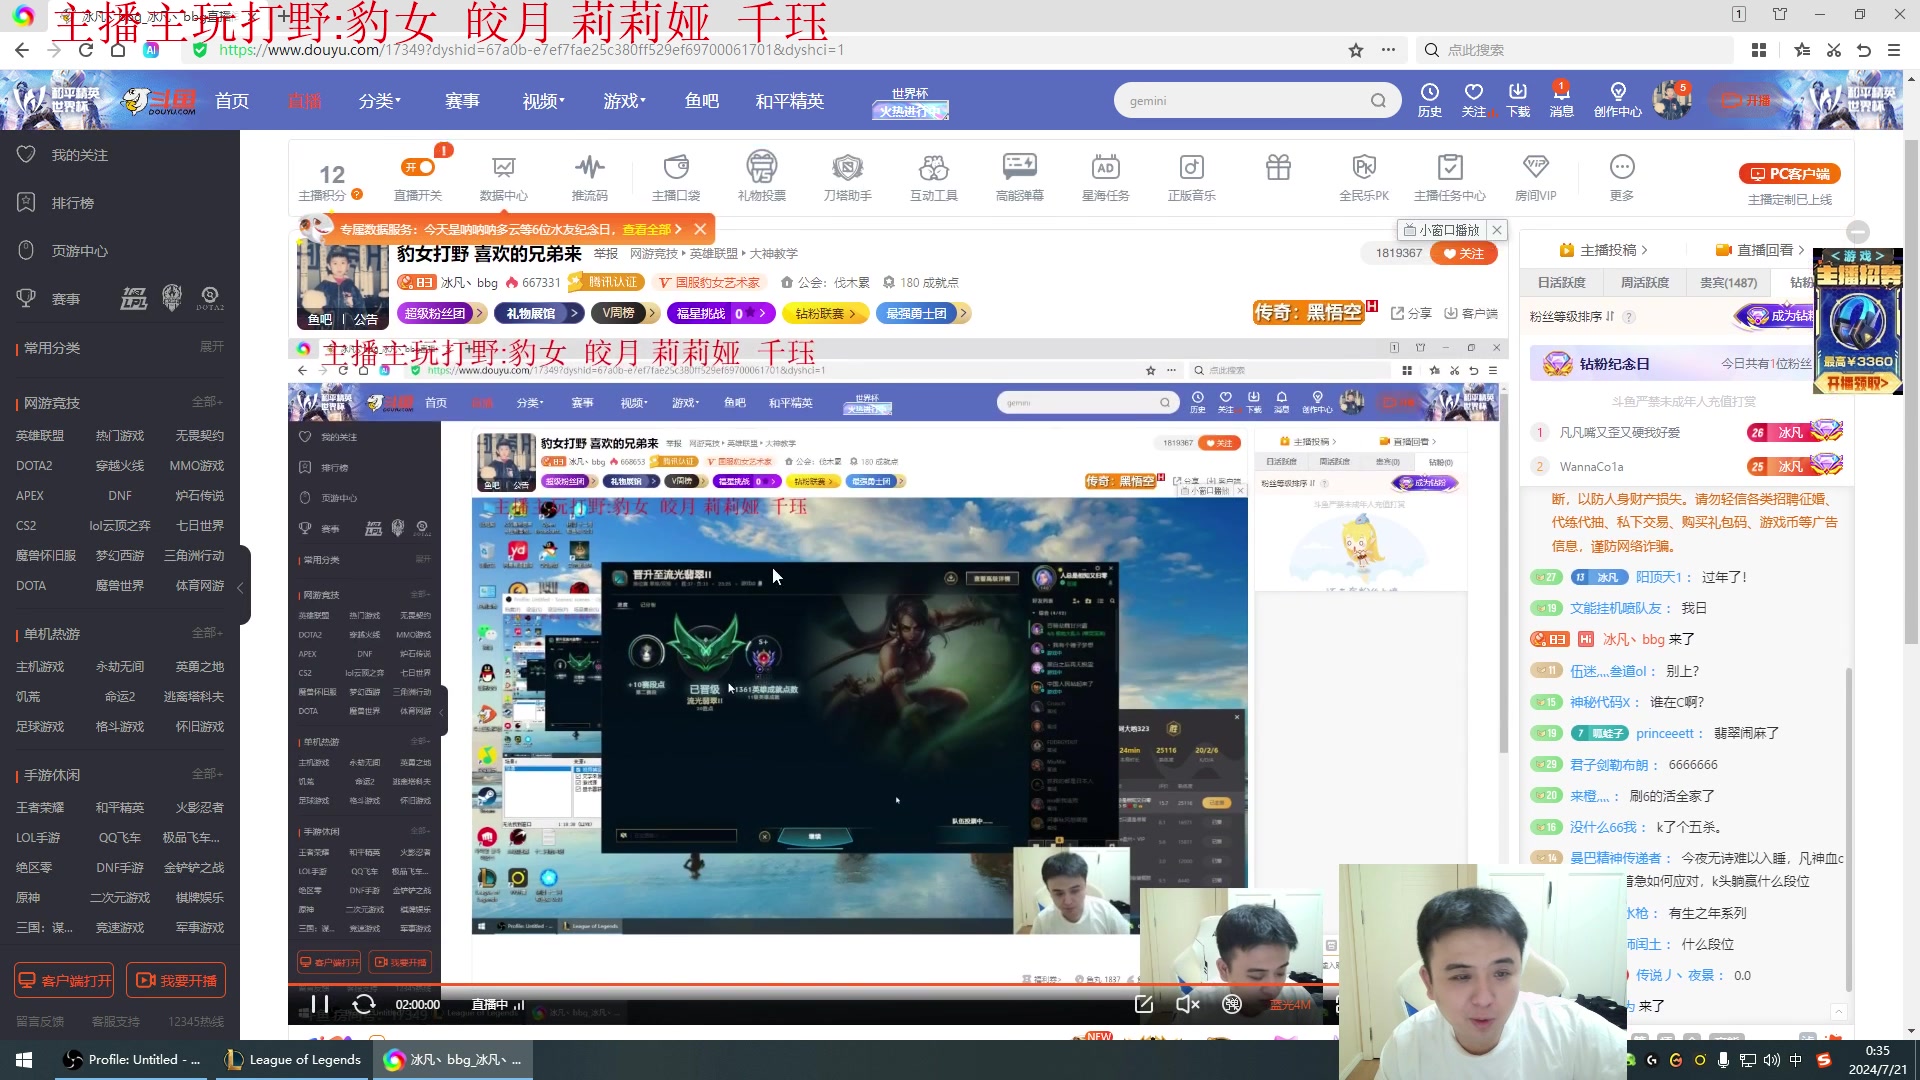Open 星海任务 AD task tool

click(x=1105, y=177)
